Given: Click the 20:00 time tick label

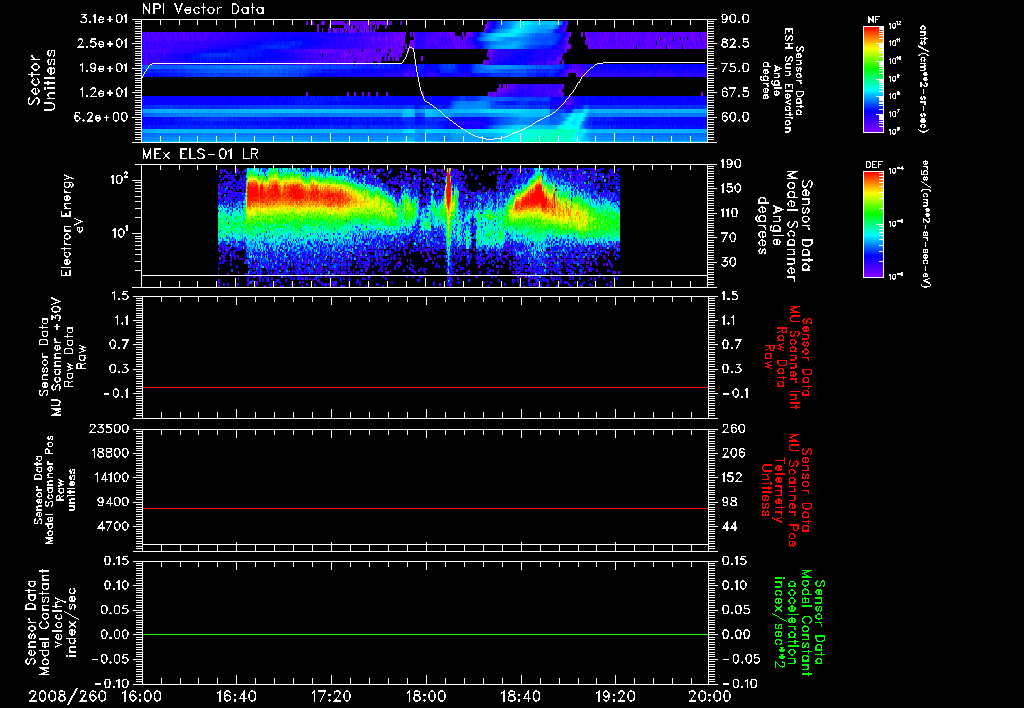Looking at the screenshot, I should coord(710,696).
